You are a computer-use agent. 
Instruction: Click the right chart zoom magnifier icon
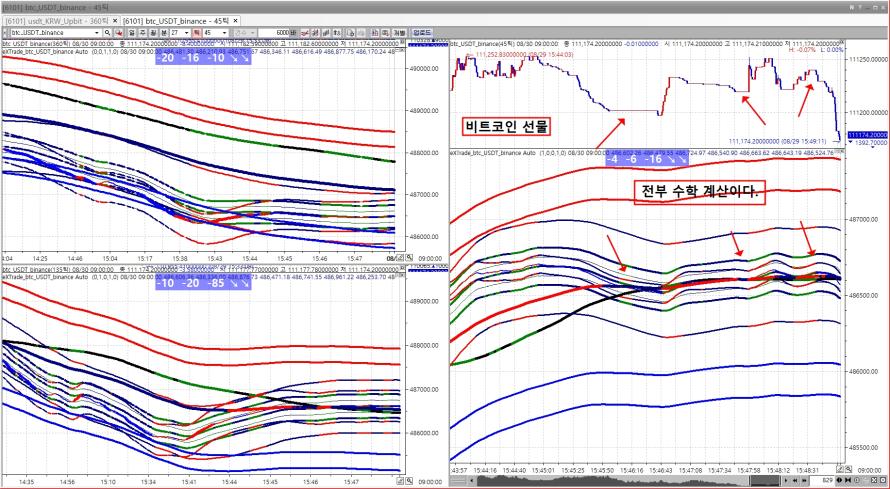coord(849,471)
